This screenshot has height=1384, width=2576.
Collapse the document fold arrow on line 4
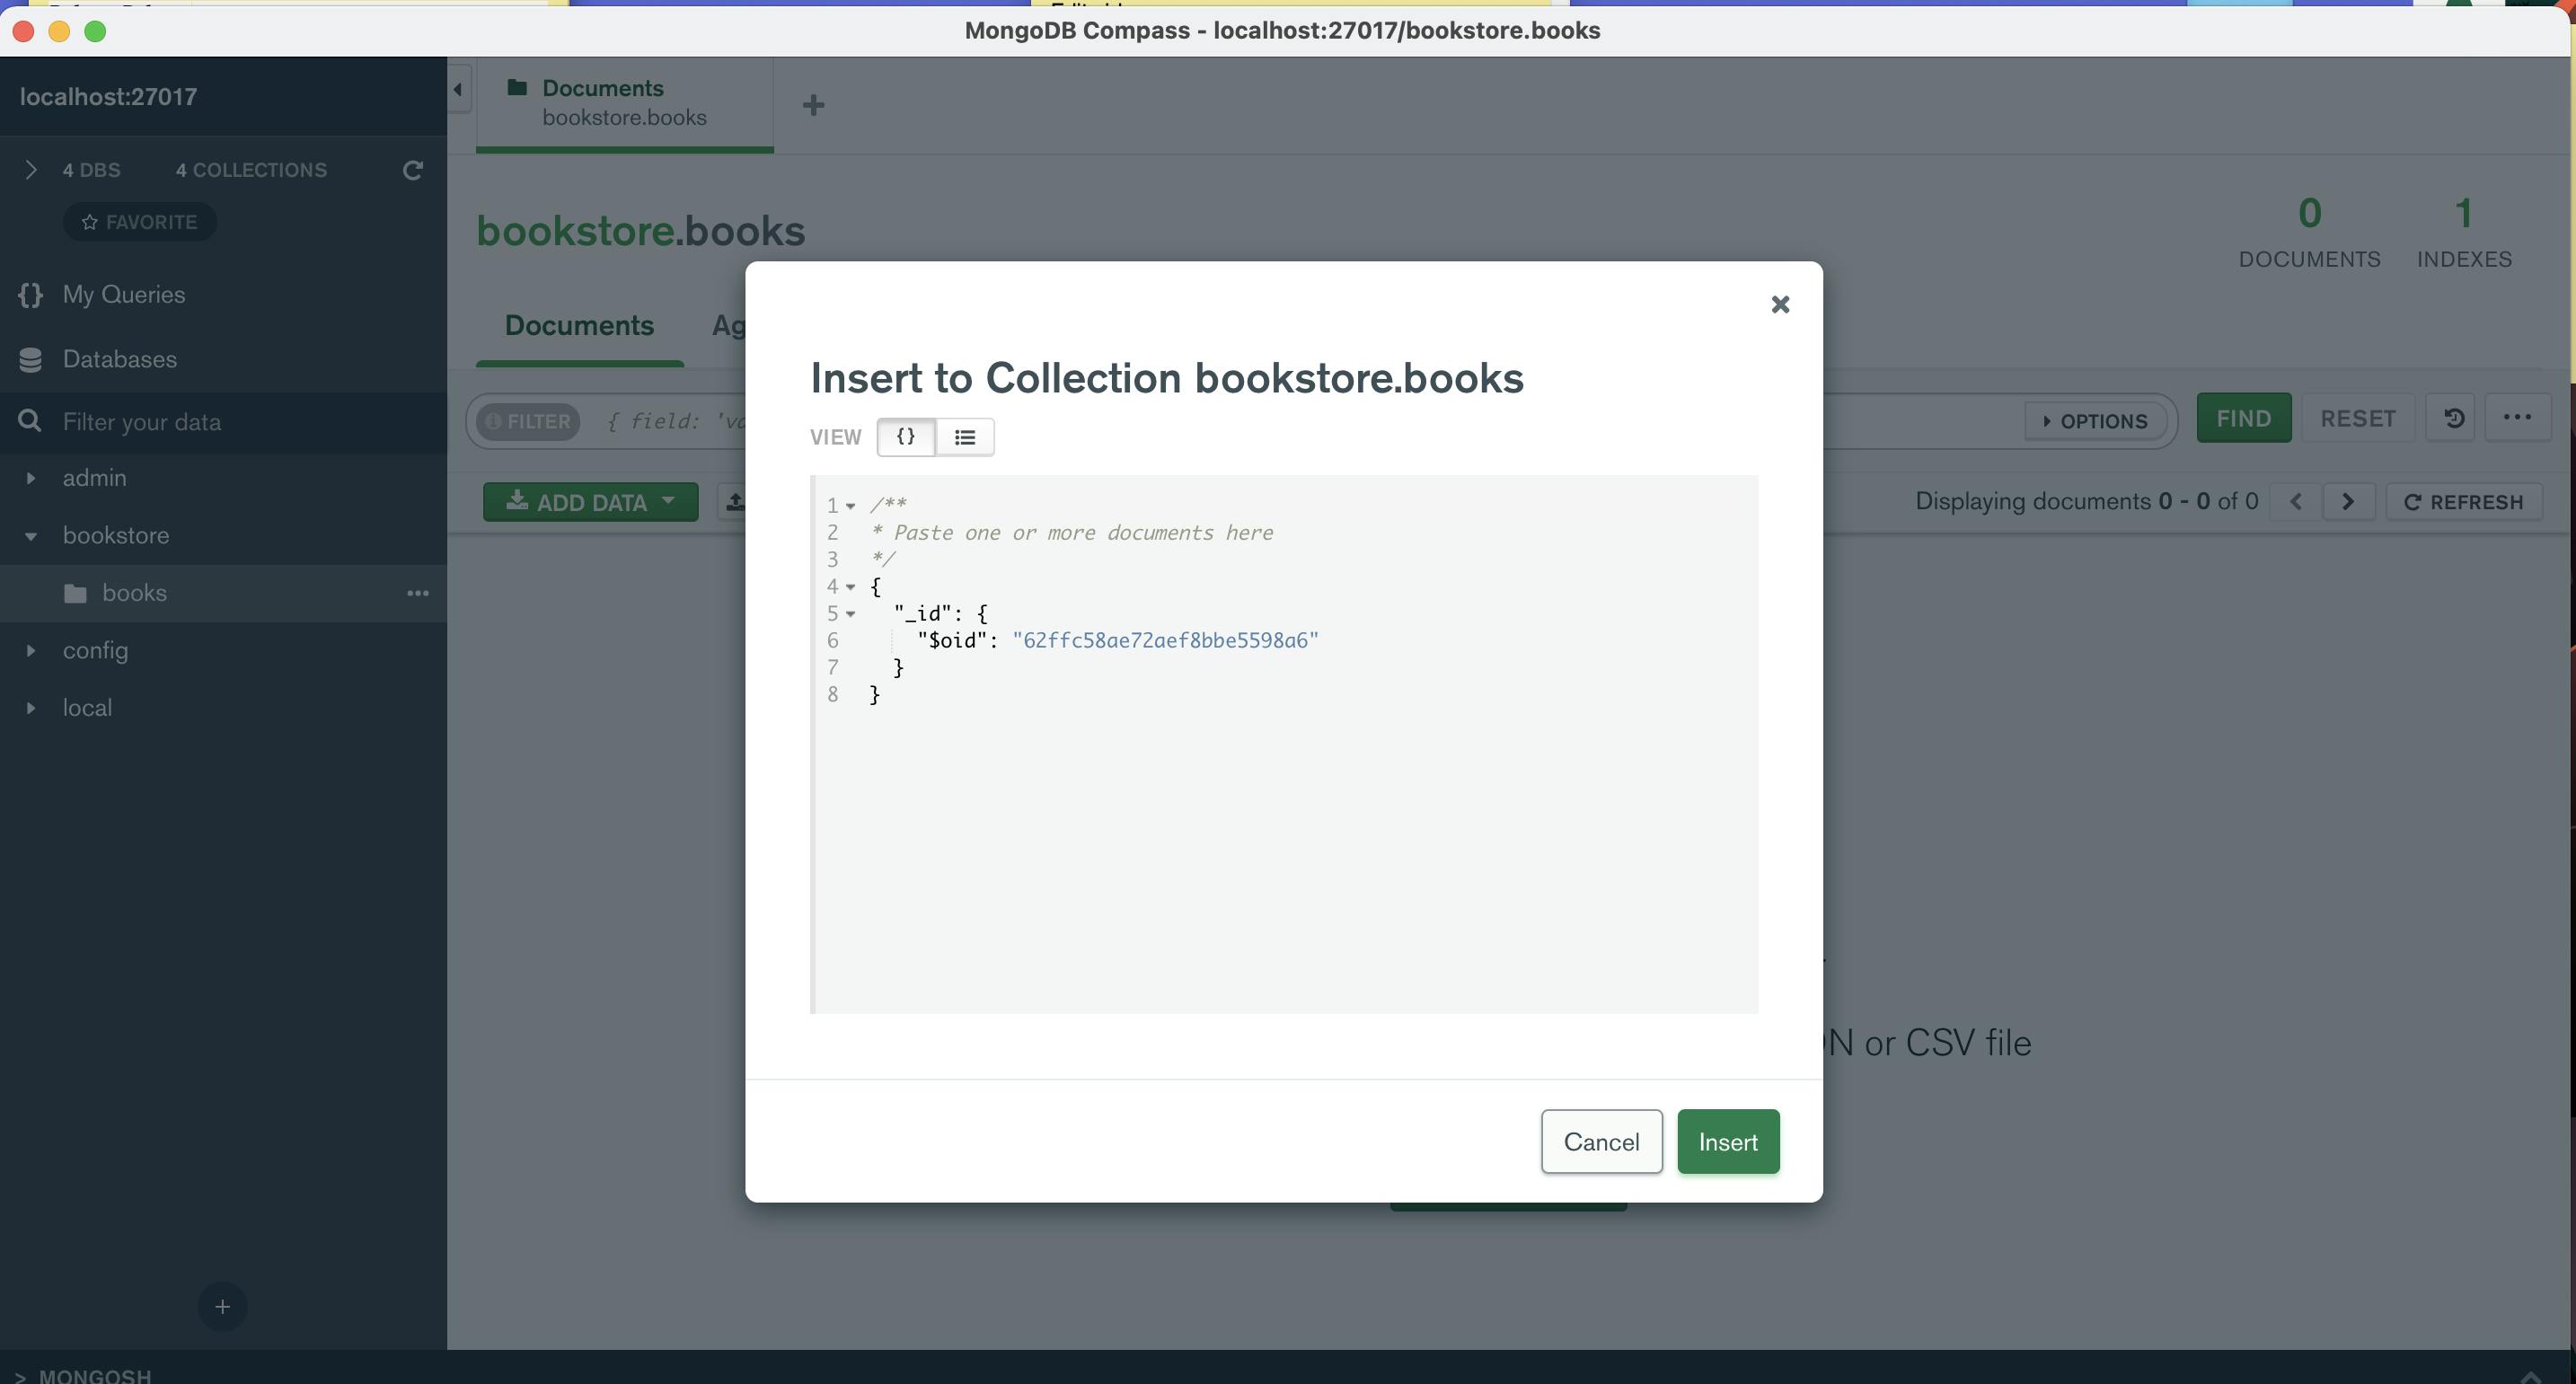click(850, 587)
